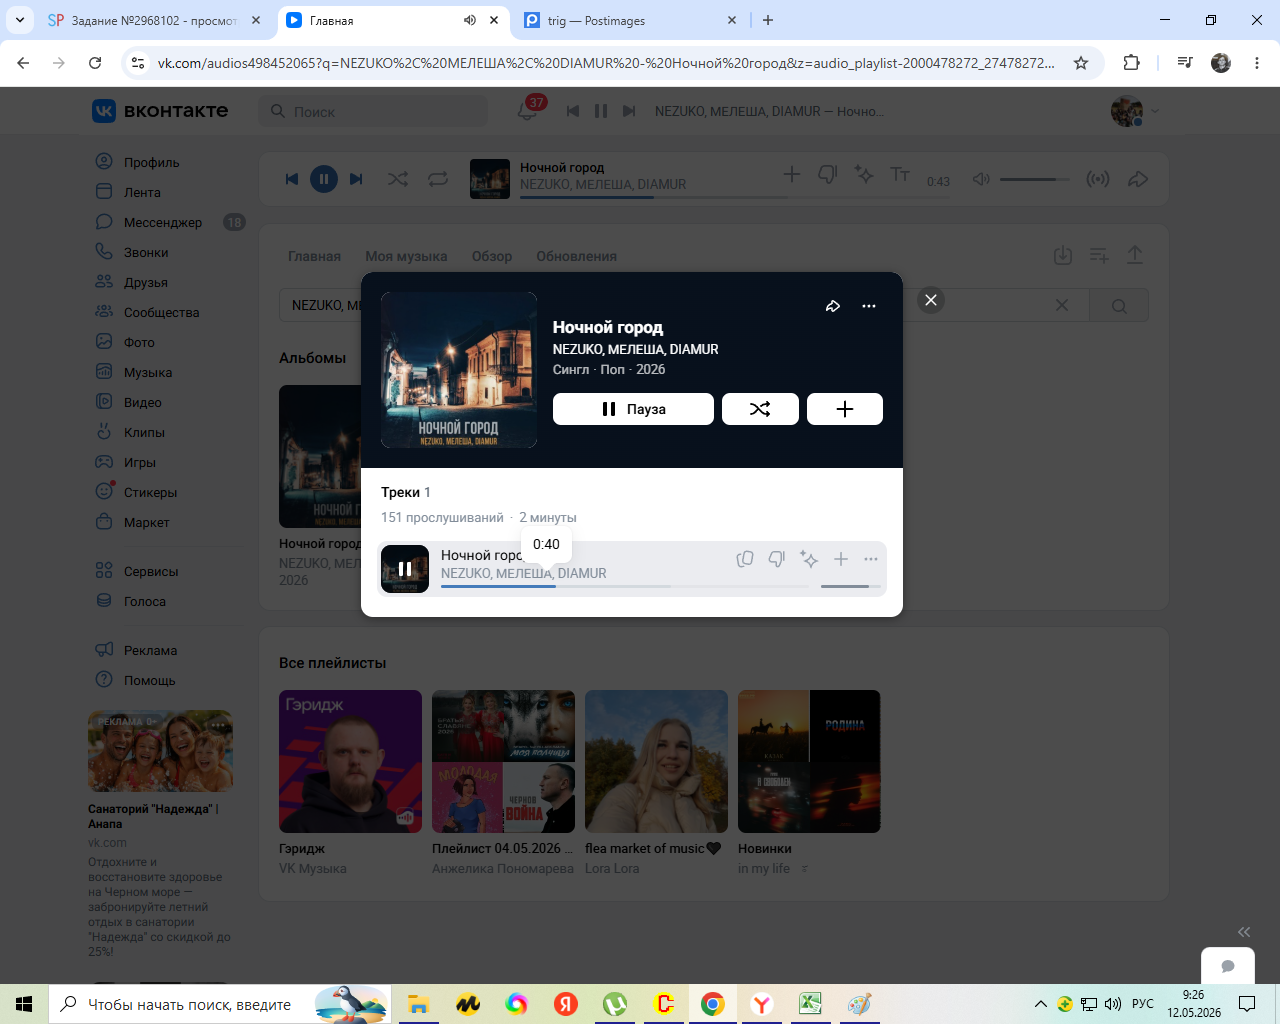
Task: Show similar tracks icon in track row
Action: (745, 559)
